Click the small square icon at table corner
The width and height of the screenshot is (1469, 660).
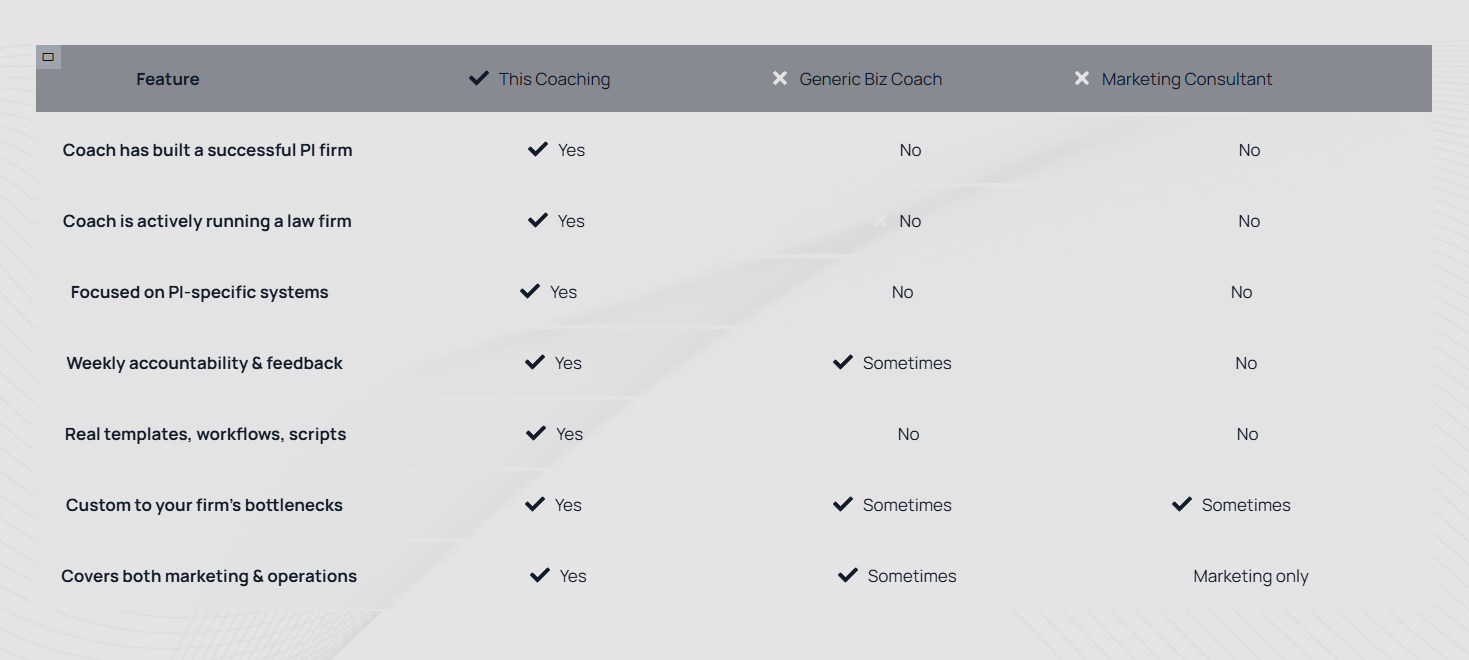coord(48,57)
